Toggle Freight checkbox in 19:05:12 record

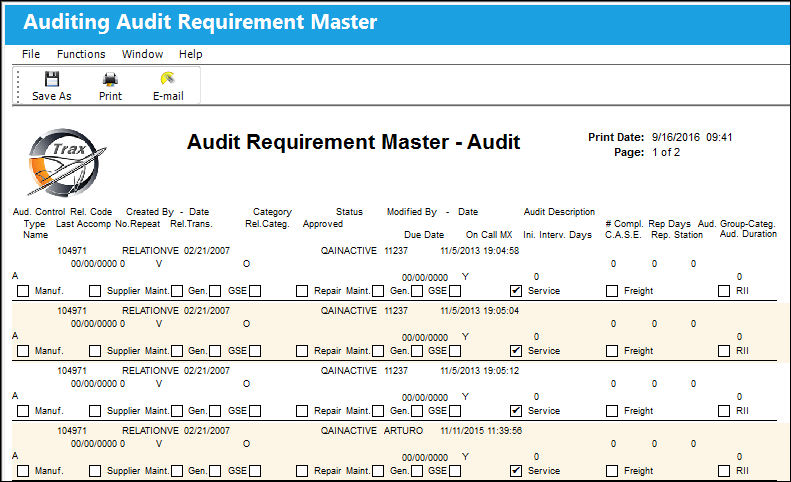tap(612, 411)
